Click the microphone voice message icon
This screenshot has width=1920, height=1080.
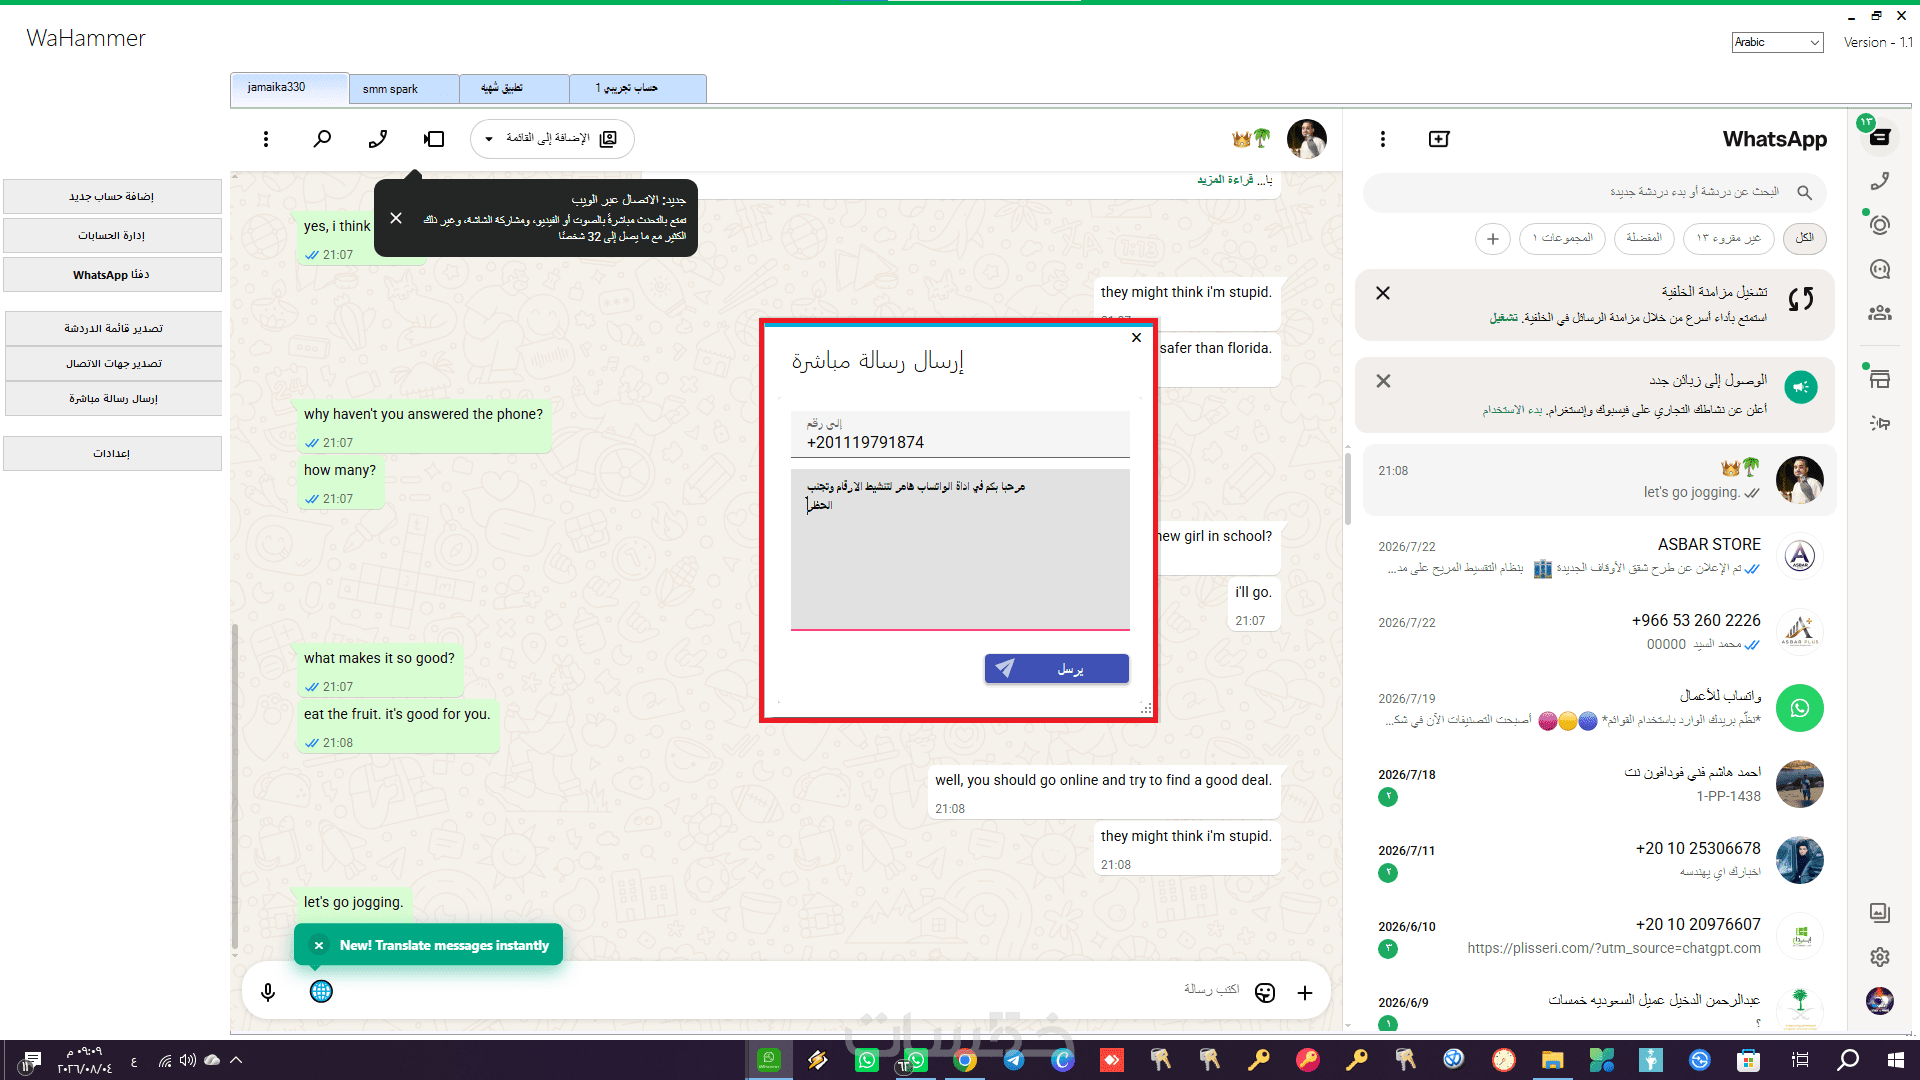point(268,992)
